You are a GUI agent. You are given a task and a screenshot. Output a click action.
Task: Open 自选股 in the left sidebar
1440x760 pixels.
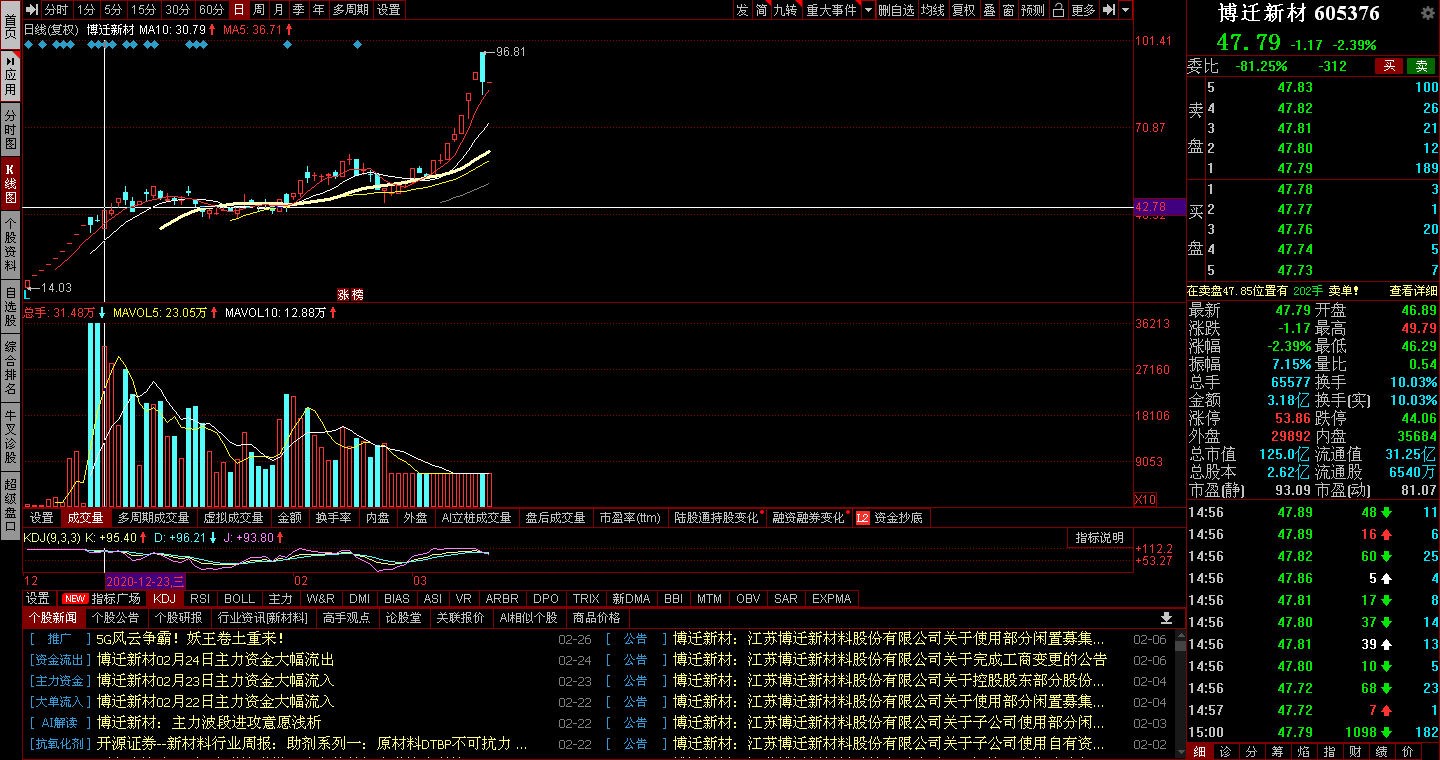10,305
